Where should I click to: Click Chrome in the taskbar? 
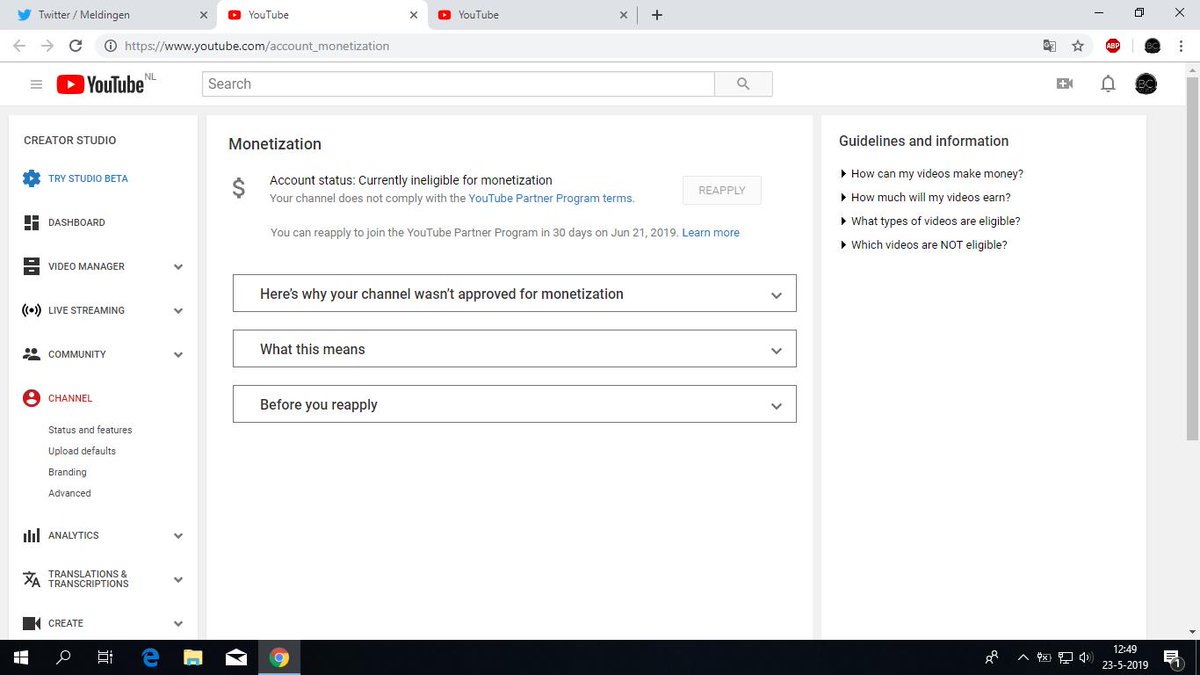280,658
